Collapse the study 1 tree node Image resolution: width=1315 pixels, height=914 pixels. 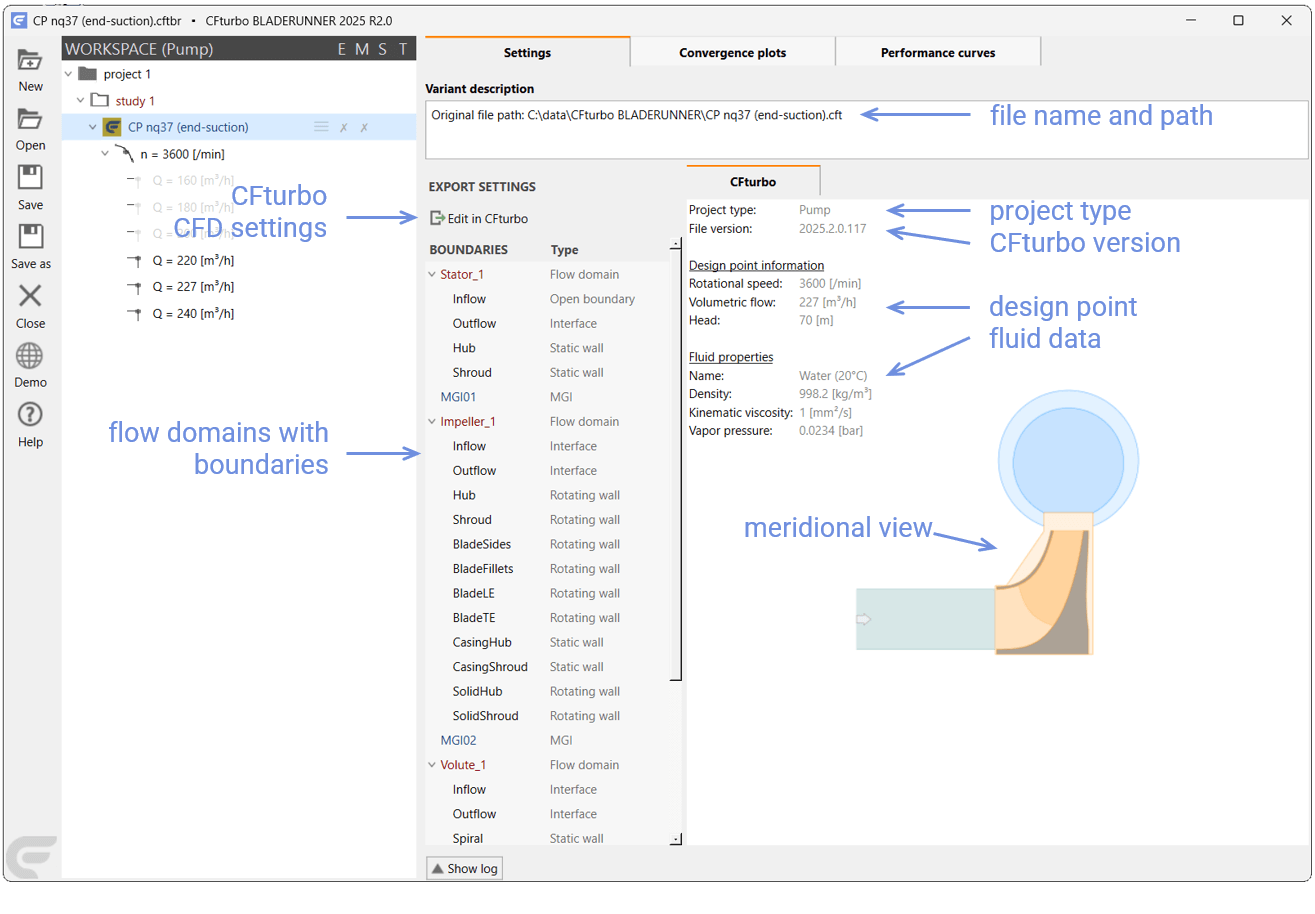pos(80,101)
